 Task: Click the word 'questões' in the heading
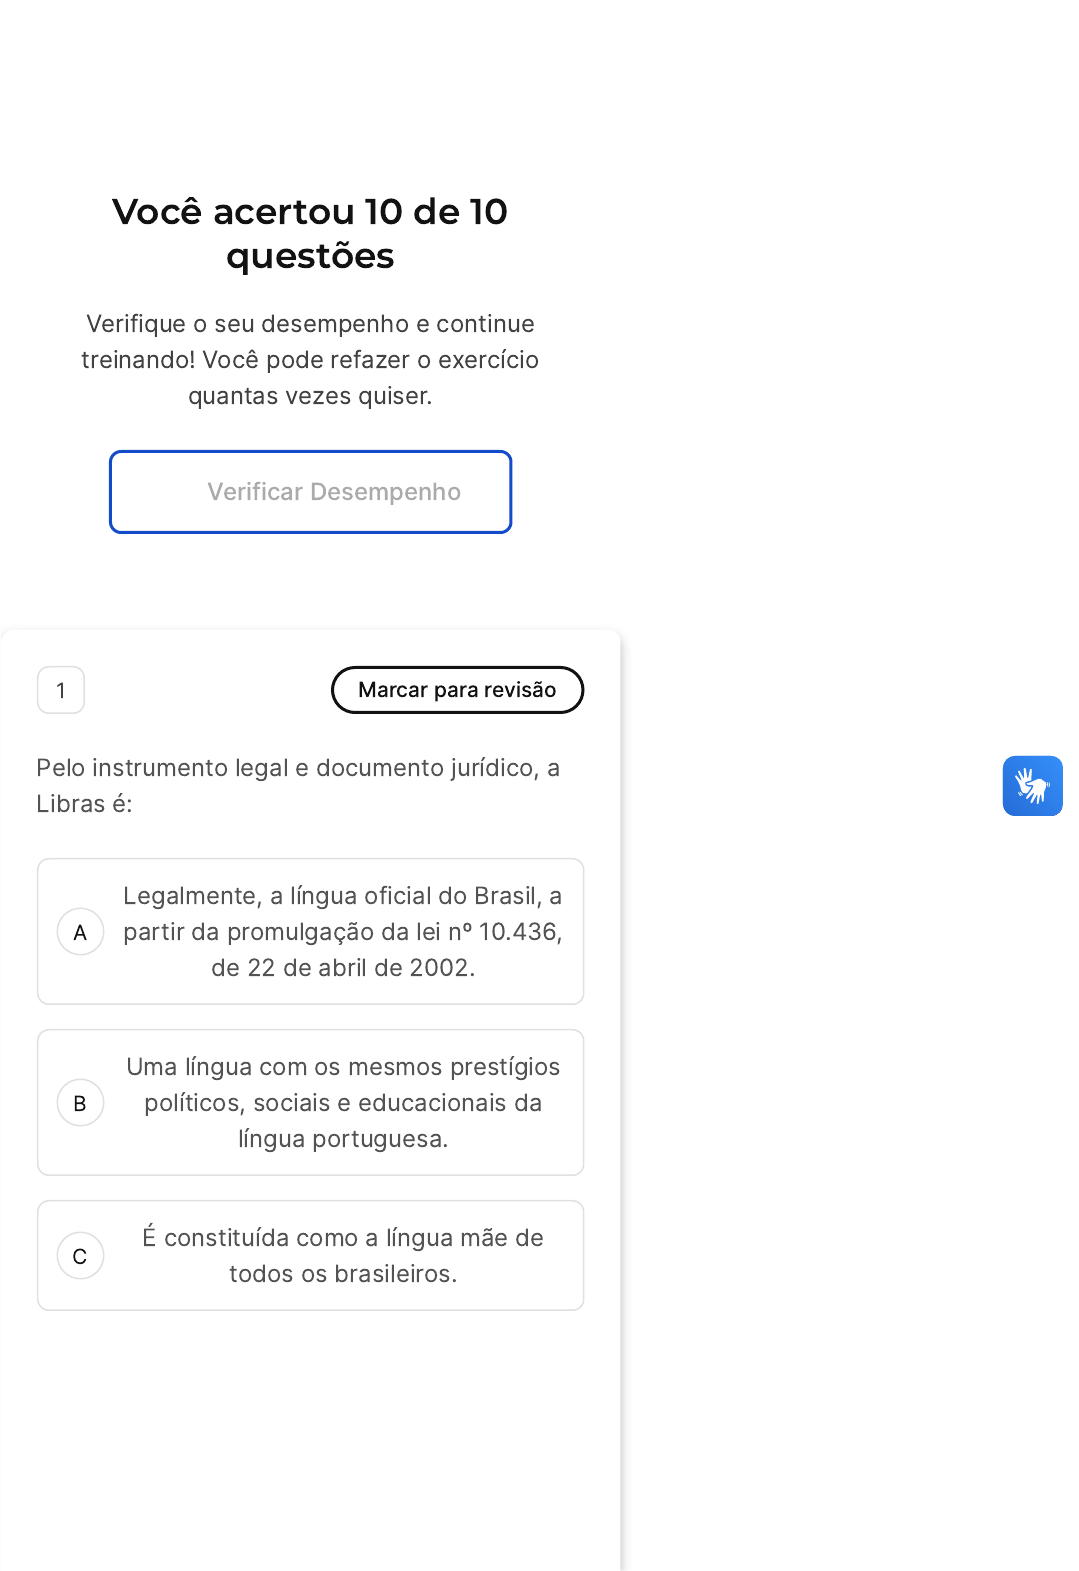(310, 257)
